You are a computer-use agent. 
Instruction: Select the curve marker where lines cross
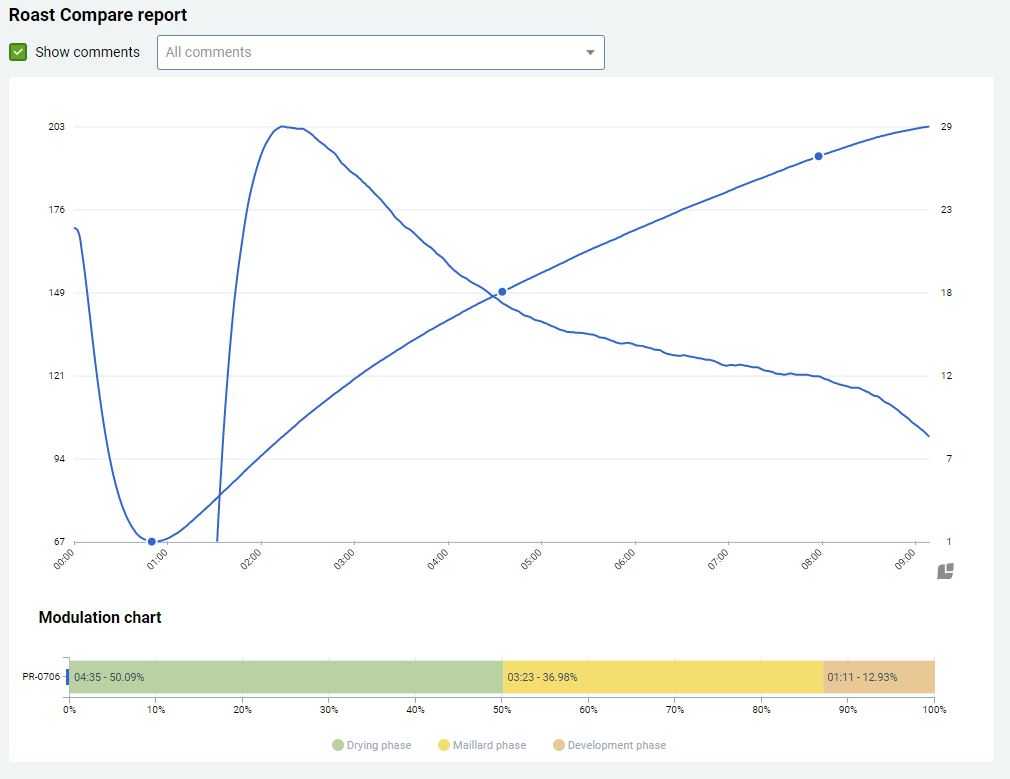pos(502,292)
